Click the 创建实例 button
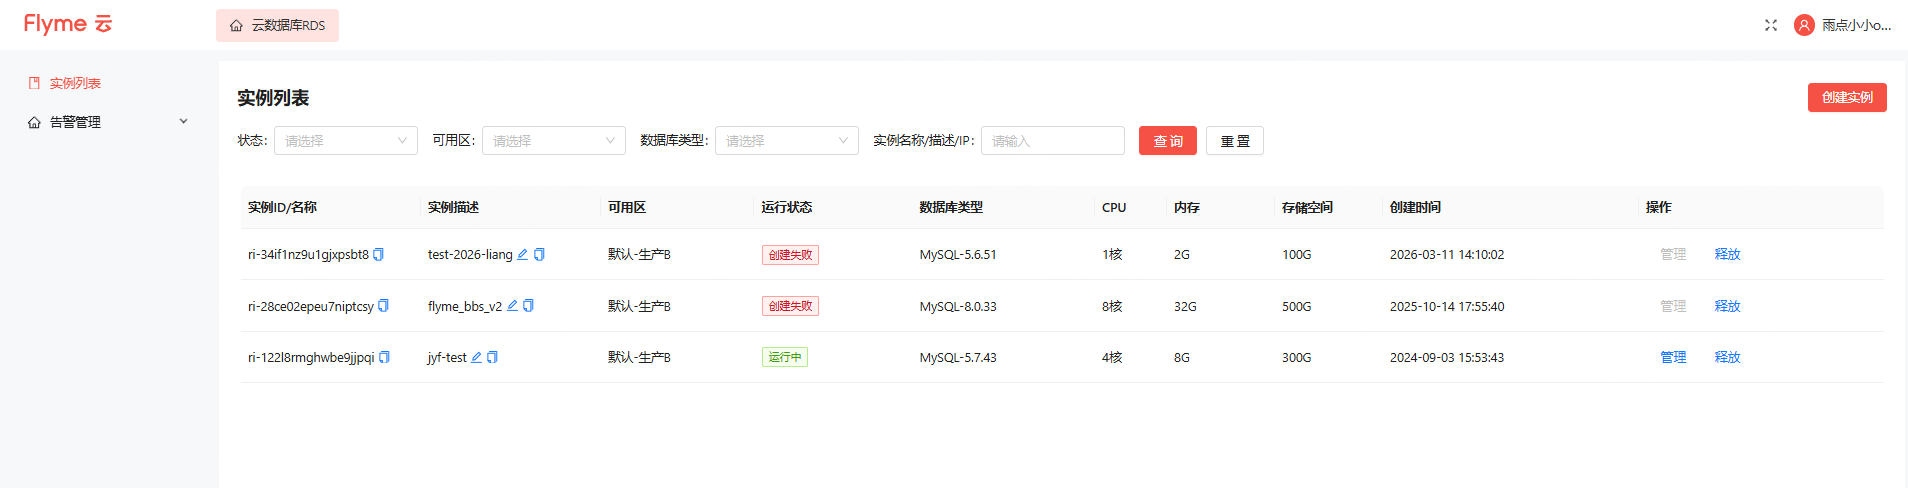This screenshot has height=488, width=1908. tap(1846, 98)
